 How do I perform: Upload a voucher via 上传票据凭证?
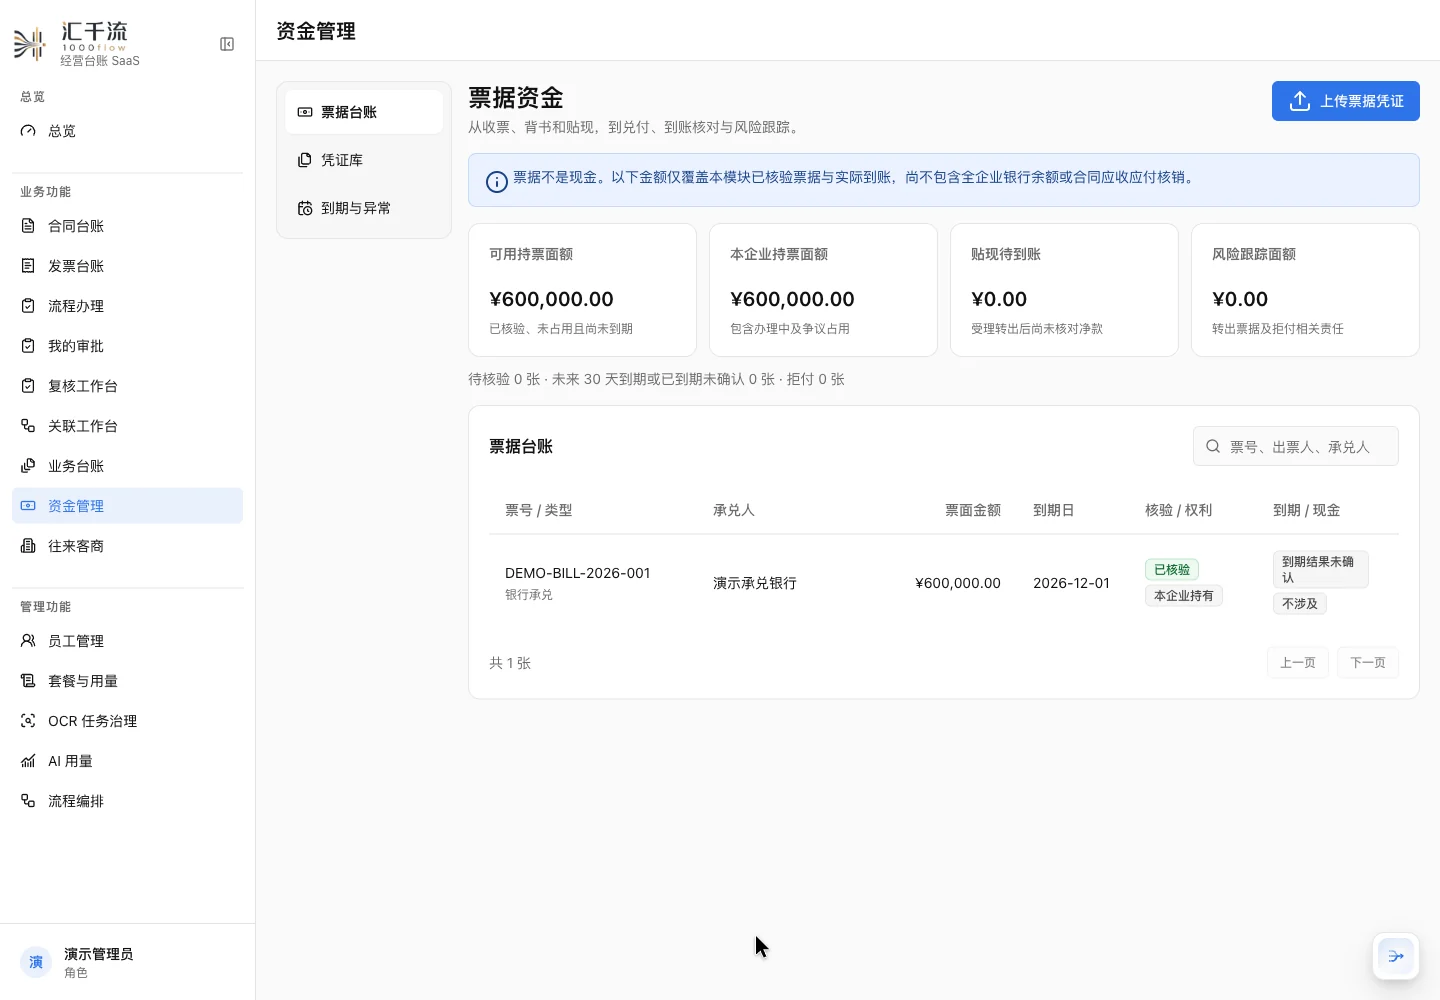click(1346, 101)
